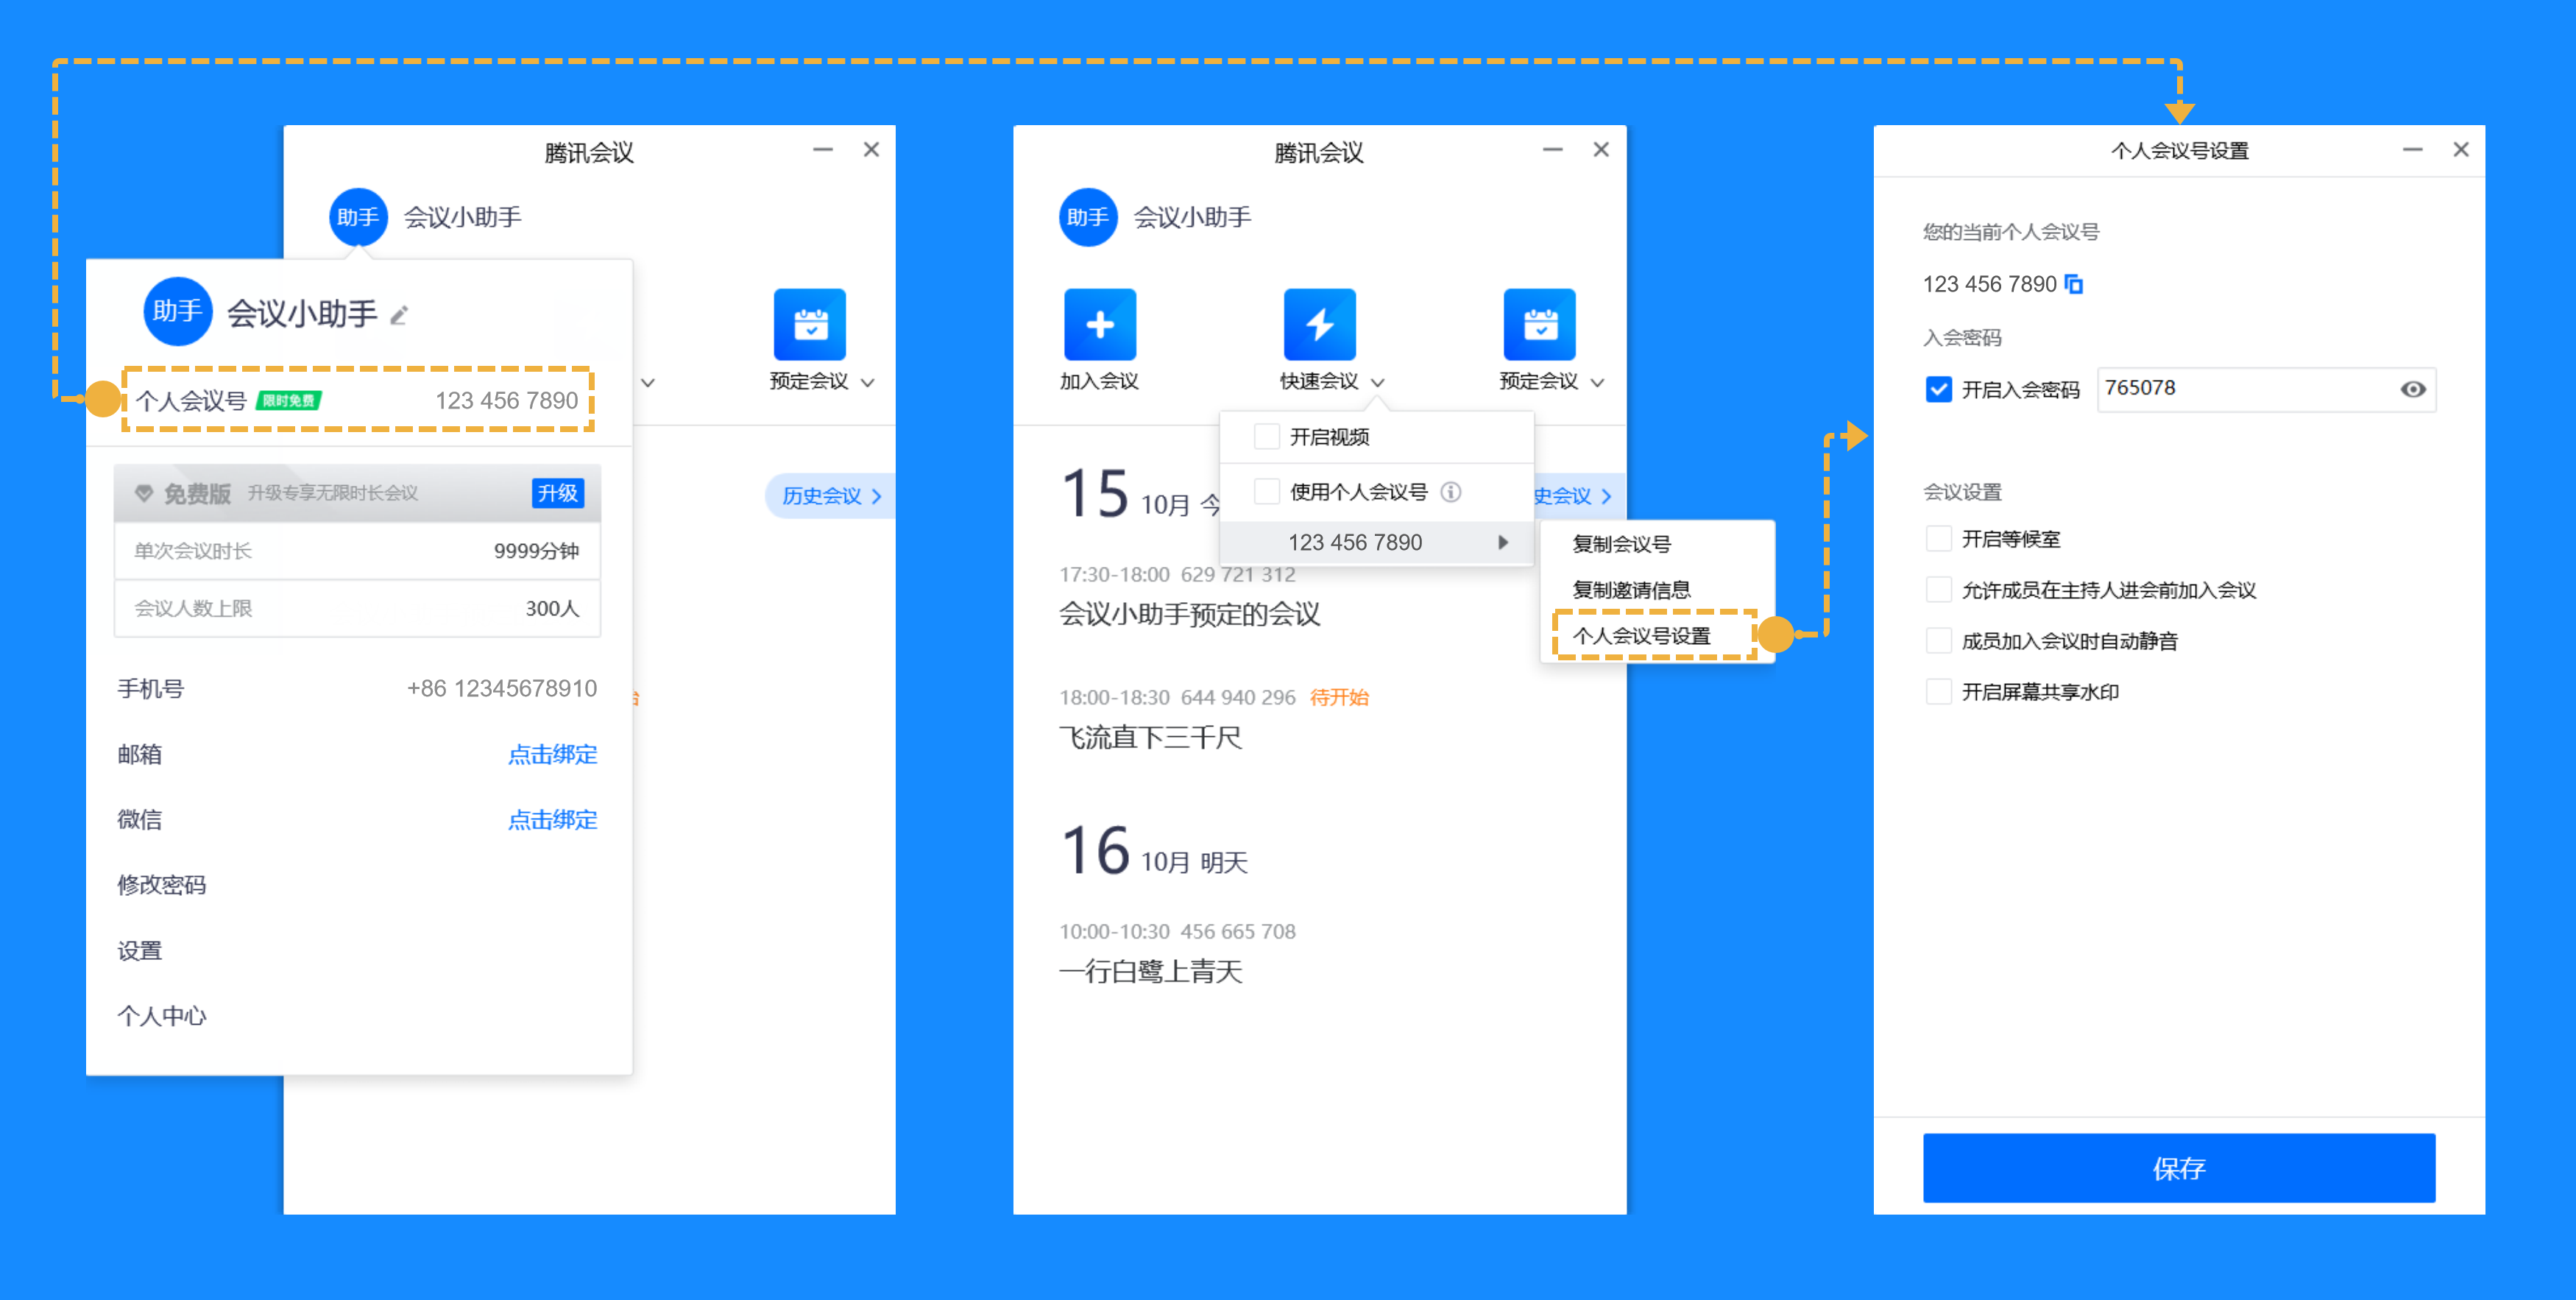This screenshot has height=1300, width=2576.
Task: Click 助手 avatar in left window header
Action: (357, 217)
